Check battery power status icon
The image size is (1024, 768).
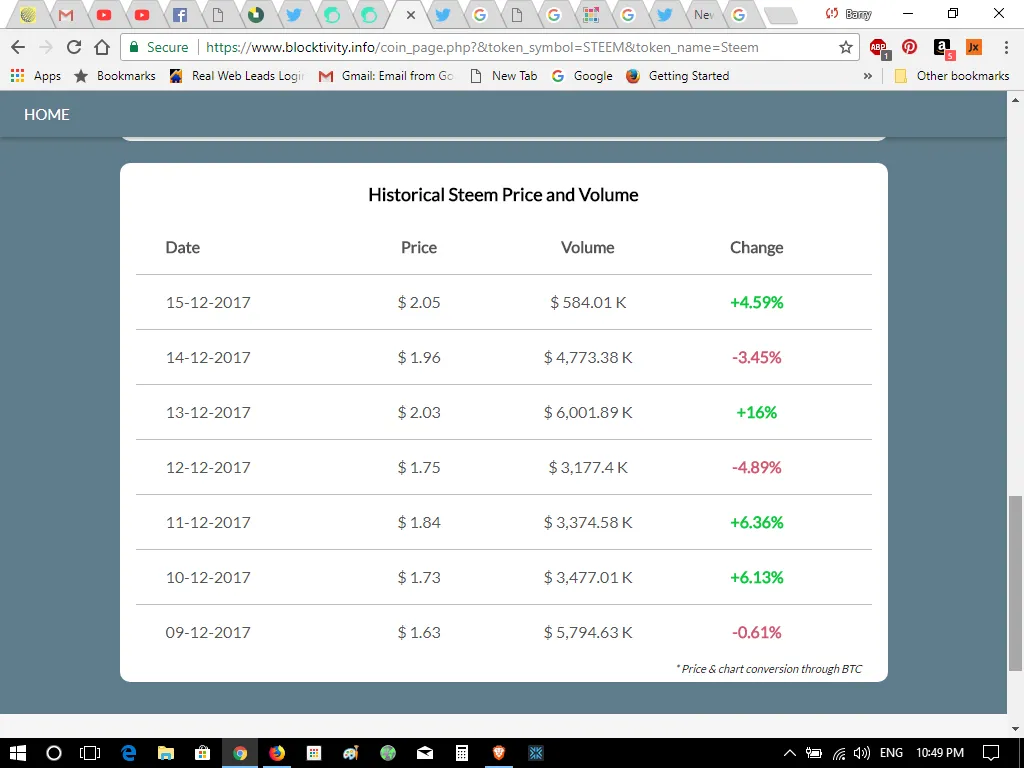pos(814,753)
